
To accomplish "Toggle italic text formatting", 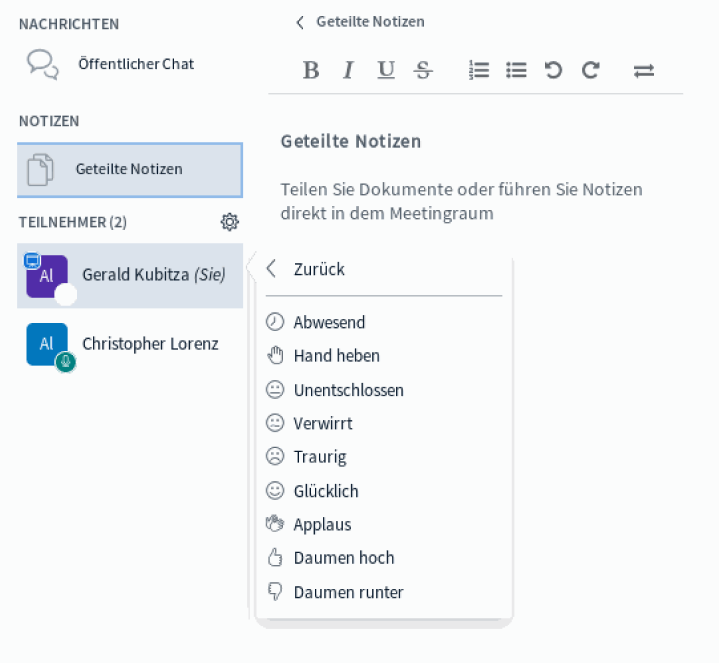I will (348, 70).
